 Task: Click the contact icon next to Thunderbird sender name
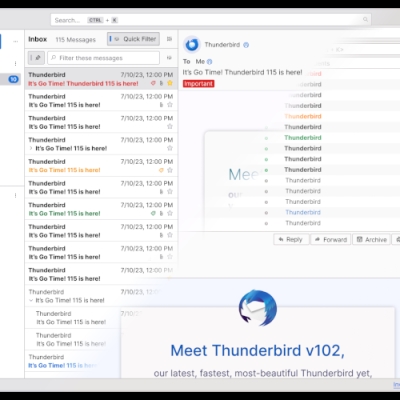[x=246, y=45]
